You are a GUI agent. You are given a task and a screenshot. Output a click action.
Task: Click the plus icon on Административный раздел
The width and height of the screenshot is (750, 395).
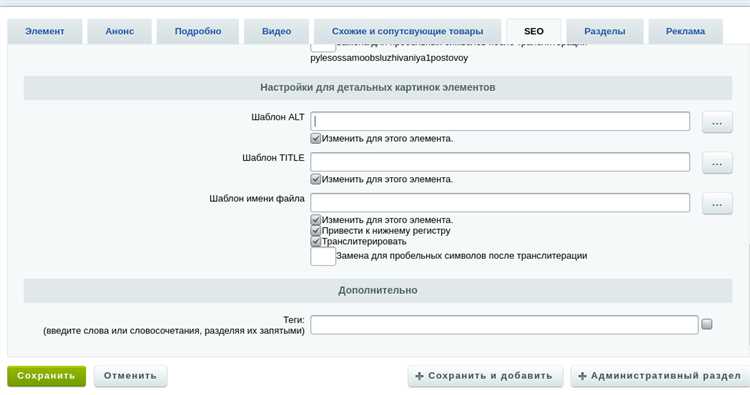[582, 376]
